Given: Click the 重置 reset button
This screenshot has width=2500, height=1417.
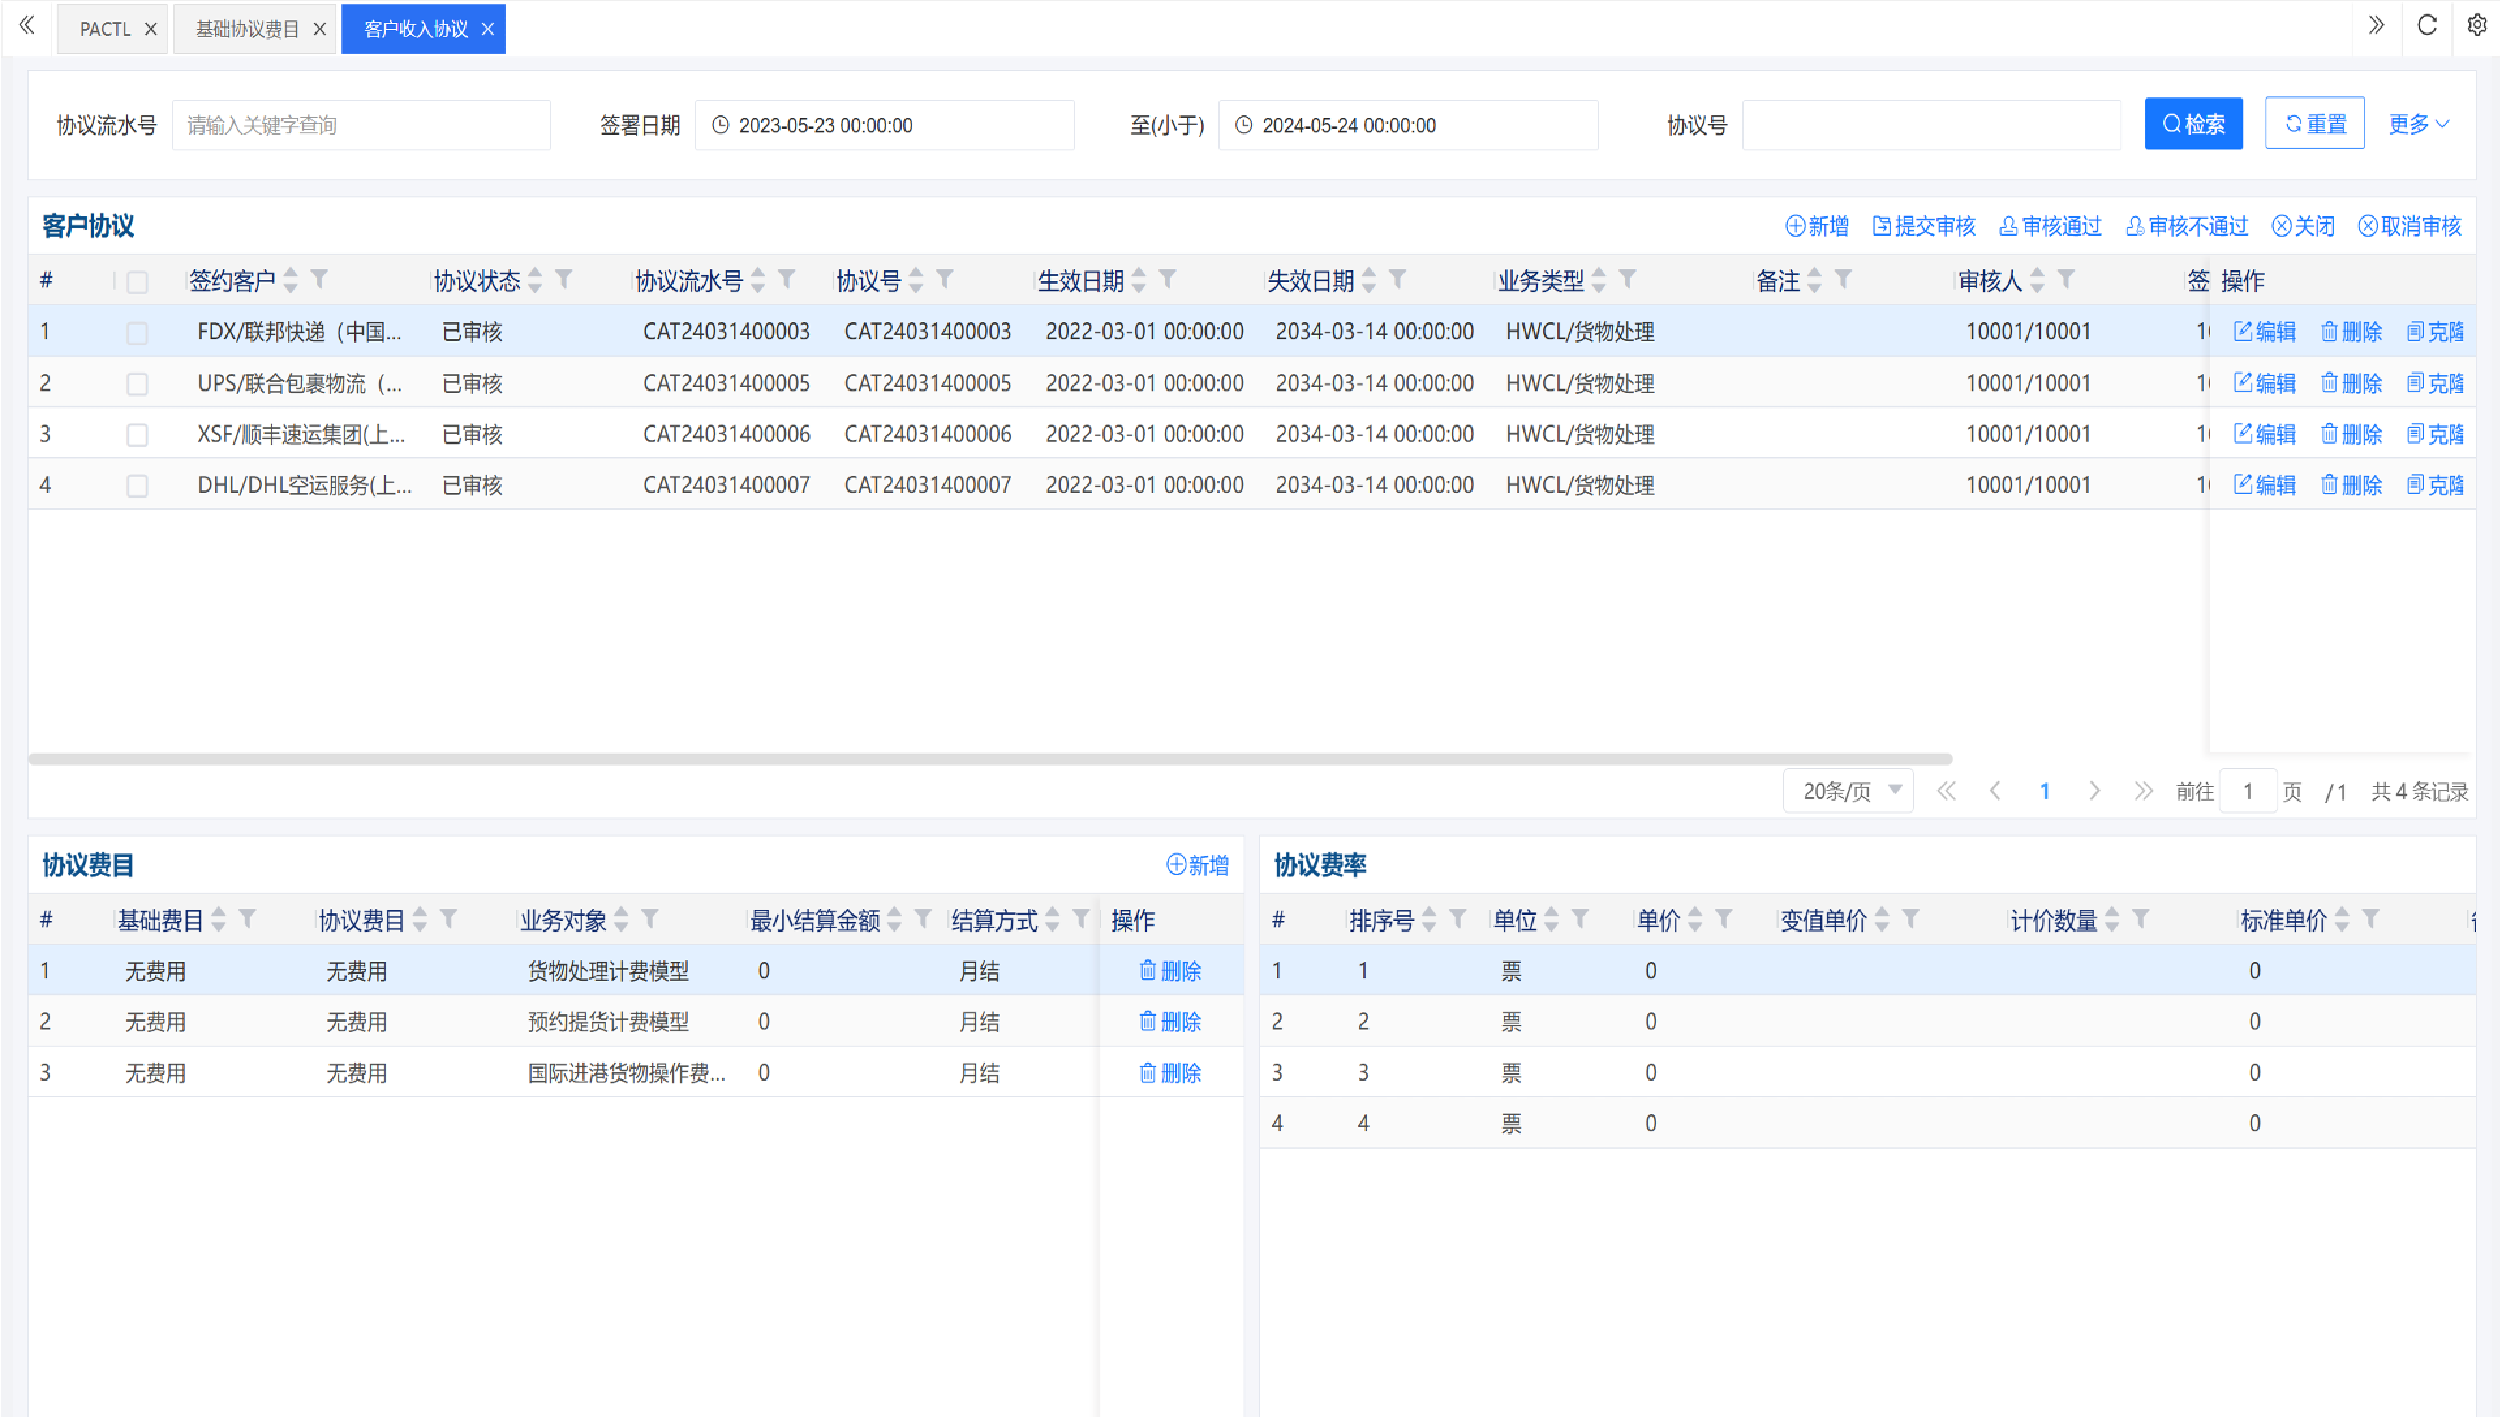Looking at the screenshot, I should coord(2315,124).
